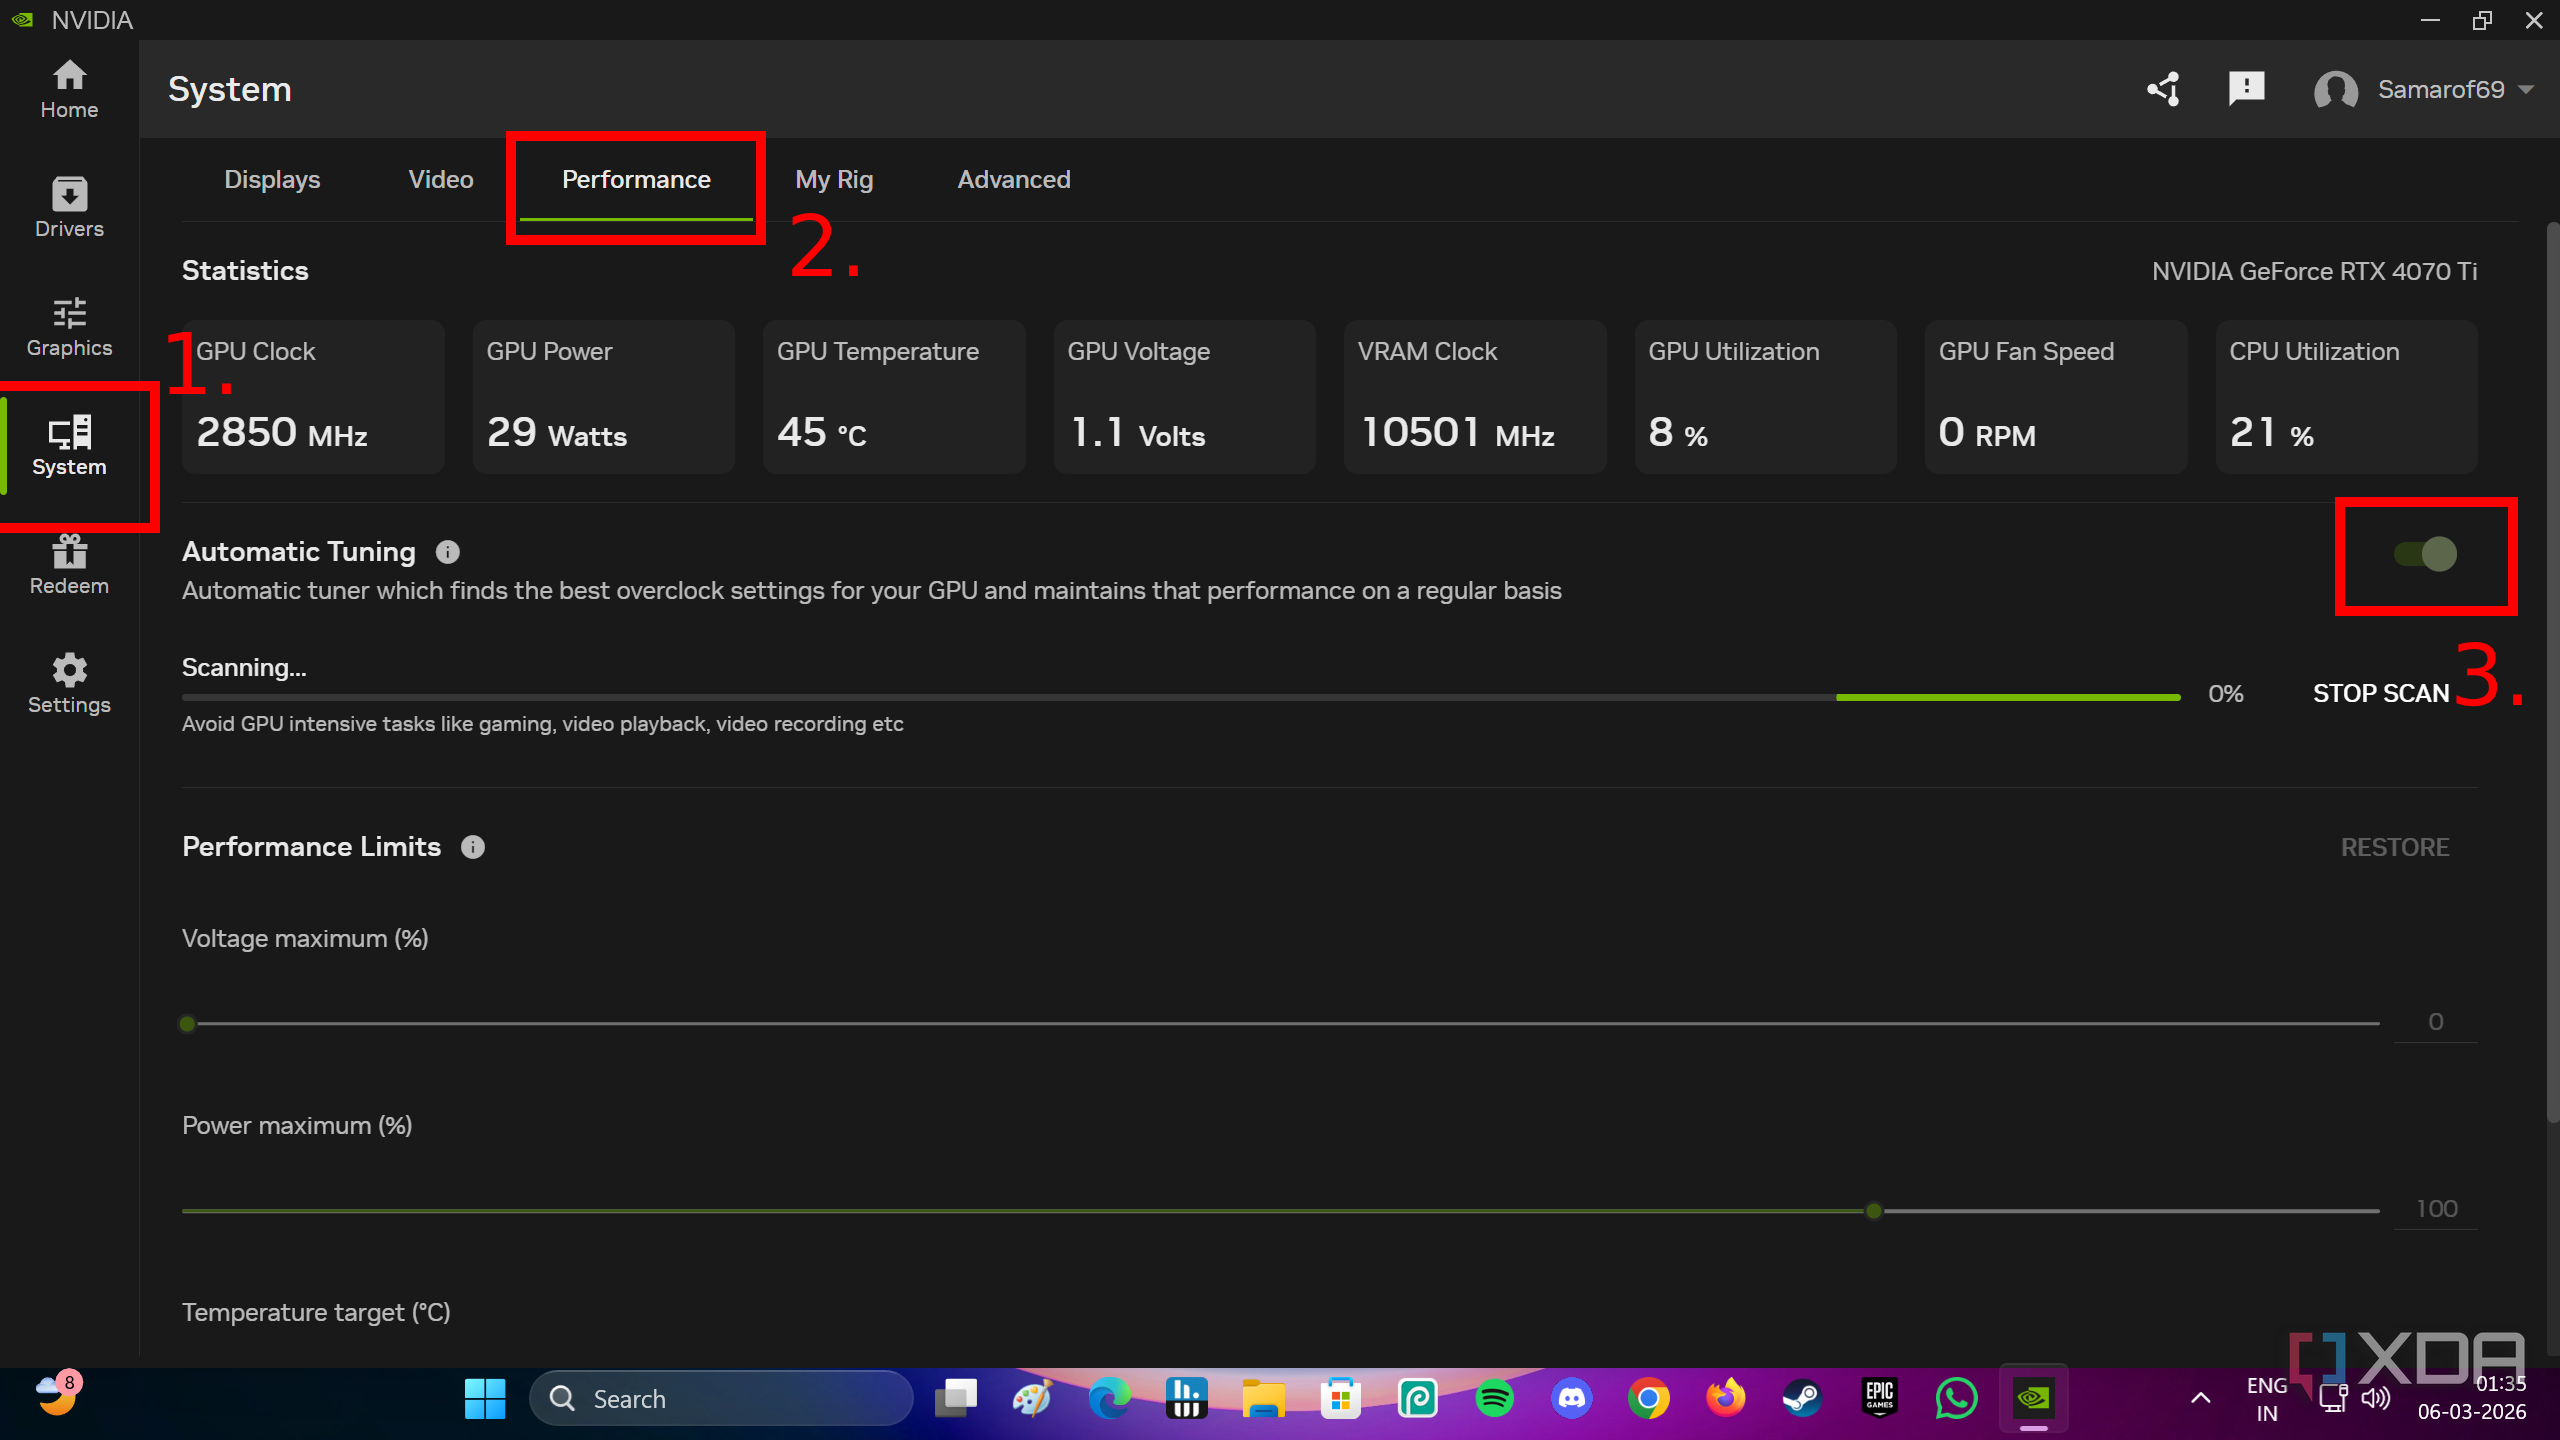Switch to My Rig tab
Screen dimensions: 2560x1440
pos(834,180)
